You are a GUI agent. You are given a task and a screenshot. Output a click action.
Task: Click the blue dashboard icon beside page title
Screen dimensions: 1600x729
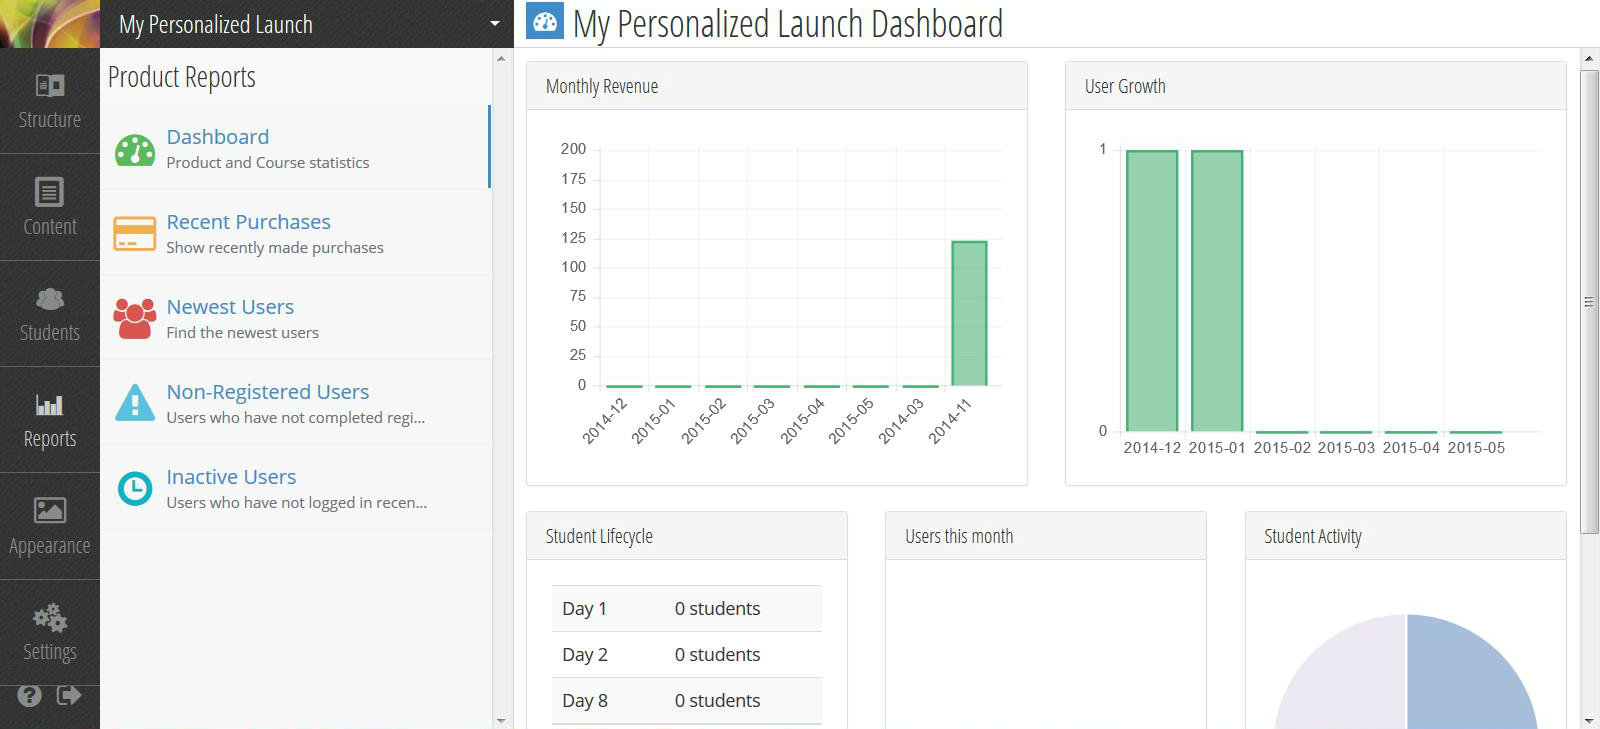tap(545, 22)
